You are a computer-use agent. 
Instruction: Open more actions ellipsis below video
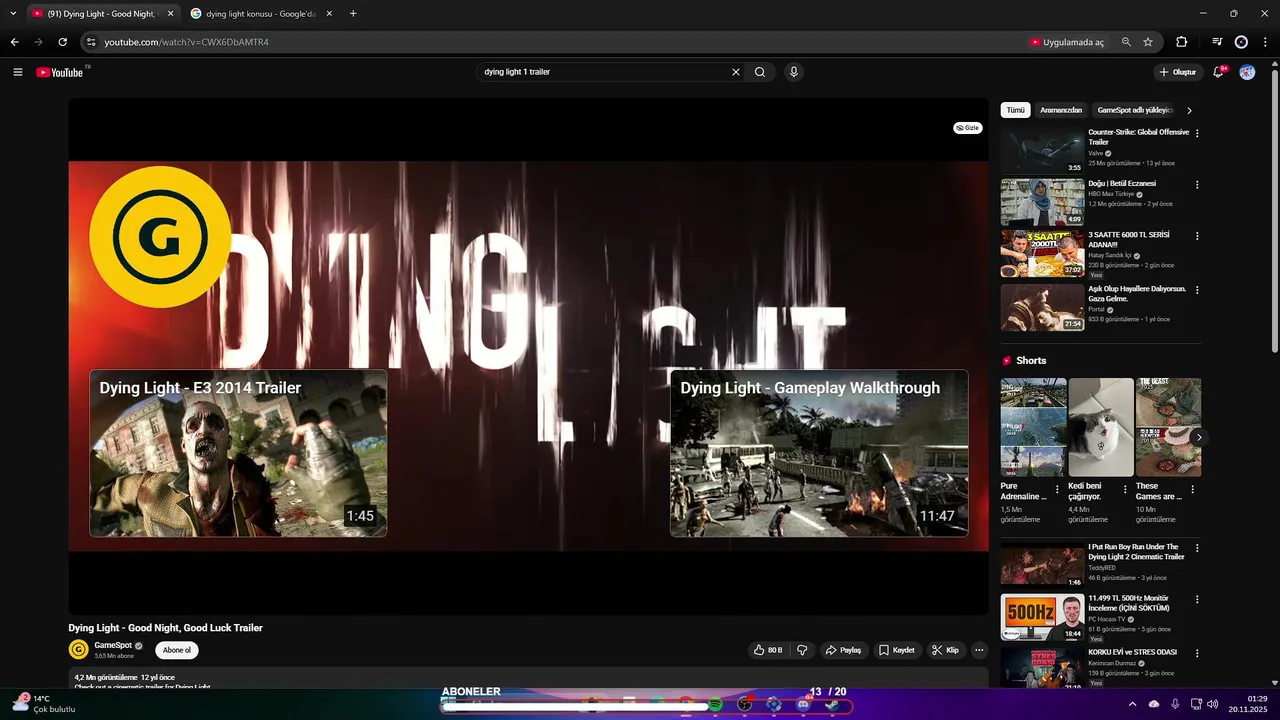979,650
